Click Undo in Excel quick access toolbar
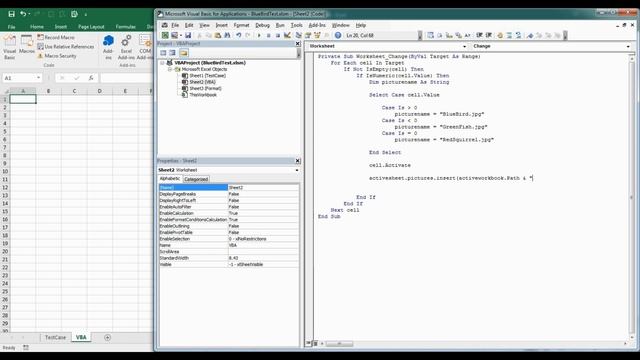The width and height of the screenshot is (640, 360). 23,14
